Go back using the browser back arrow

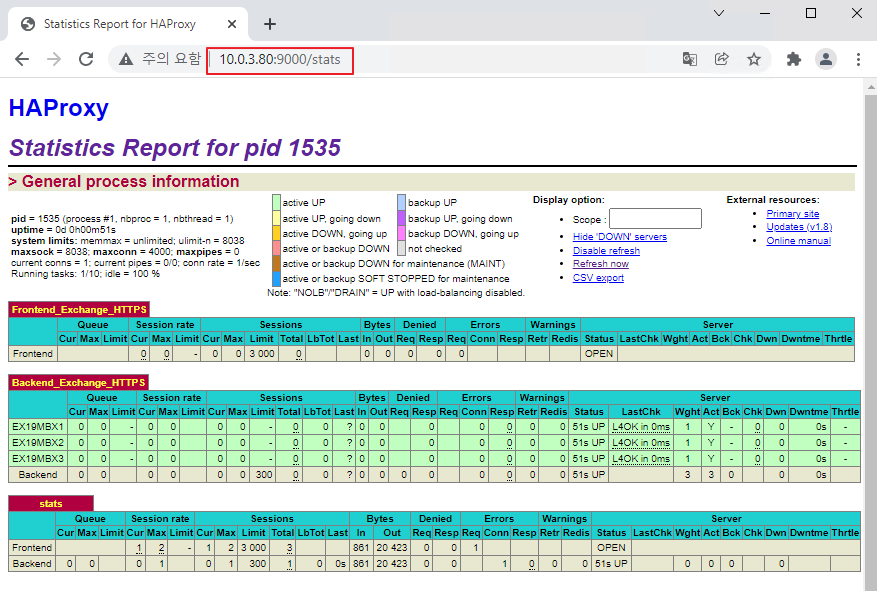[x=22, y=59]
